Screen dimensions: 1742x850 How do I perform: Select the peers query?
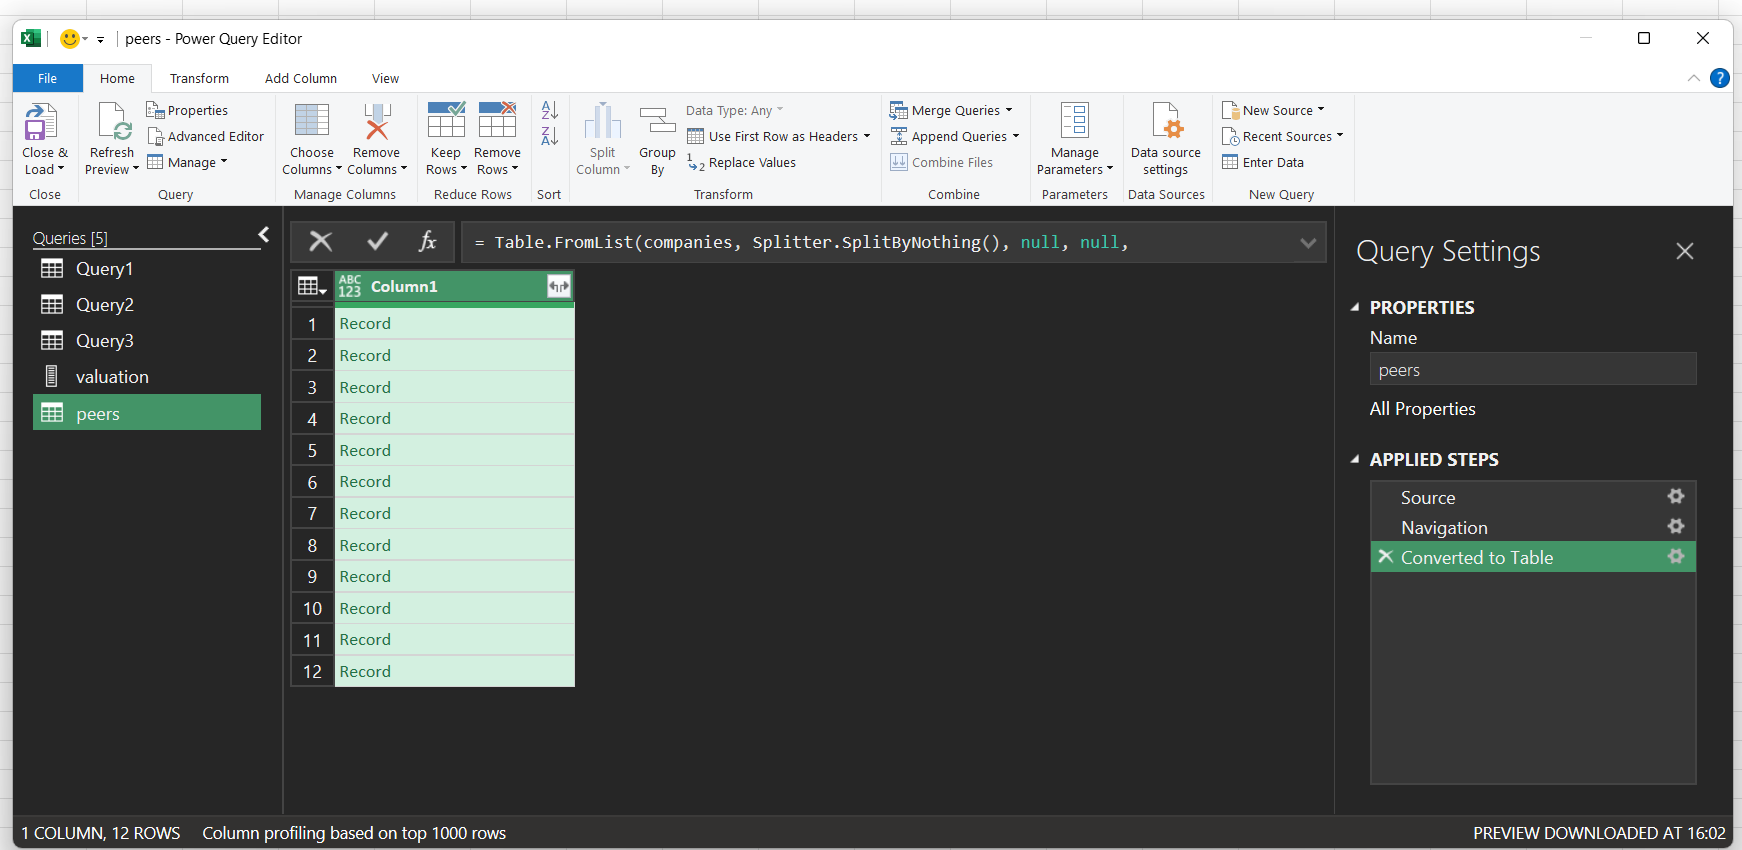pyautogui.click(x=147, y=413)
